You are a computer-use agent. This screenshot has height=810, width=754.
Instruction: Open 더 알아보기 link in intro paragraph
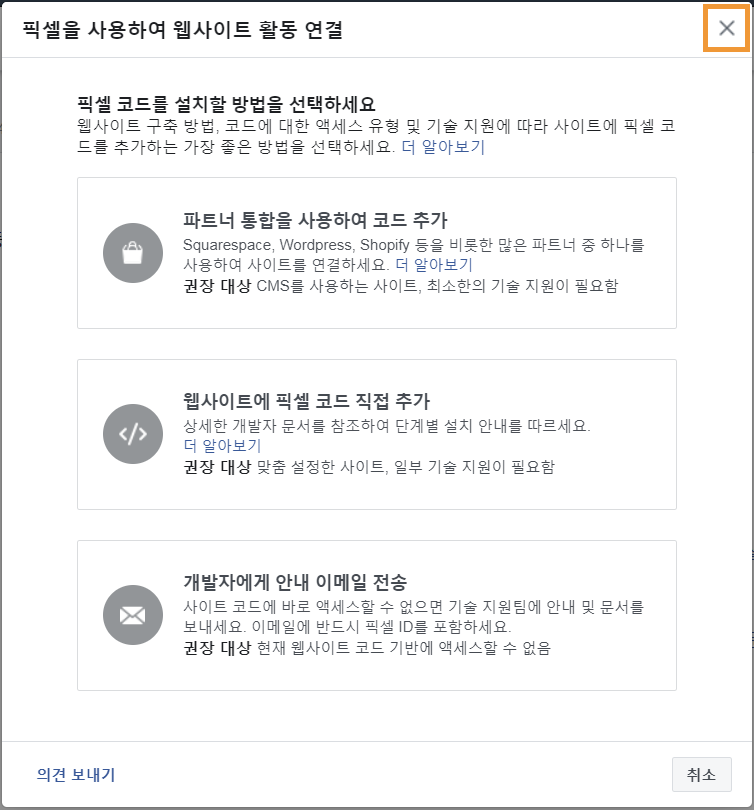point(443,147)
